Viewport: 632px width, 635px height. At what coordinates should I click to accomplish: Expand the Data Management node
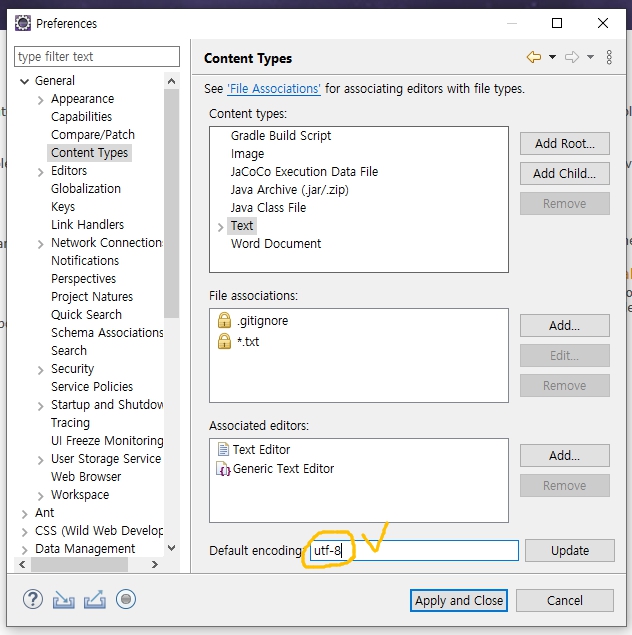coord(24,550)
